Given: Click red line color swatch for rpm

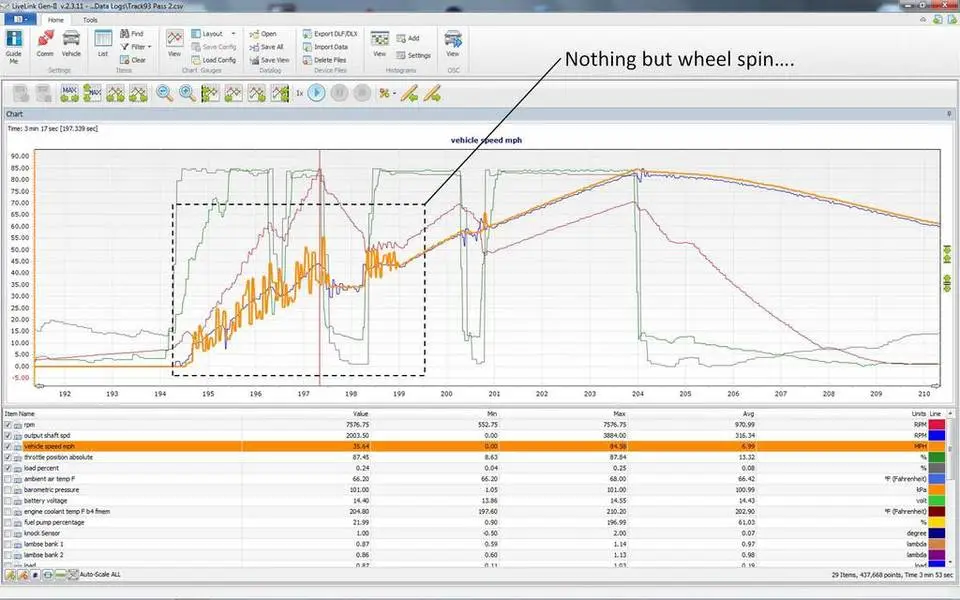Looking at the screenshot, I should click(937, 424).
